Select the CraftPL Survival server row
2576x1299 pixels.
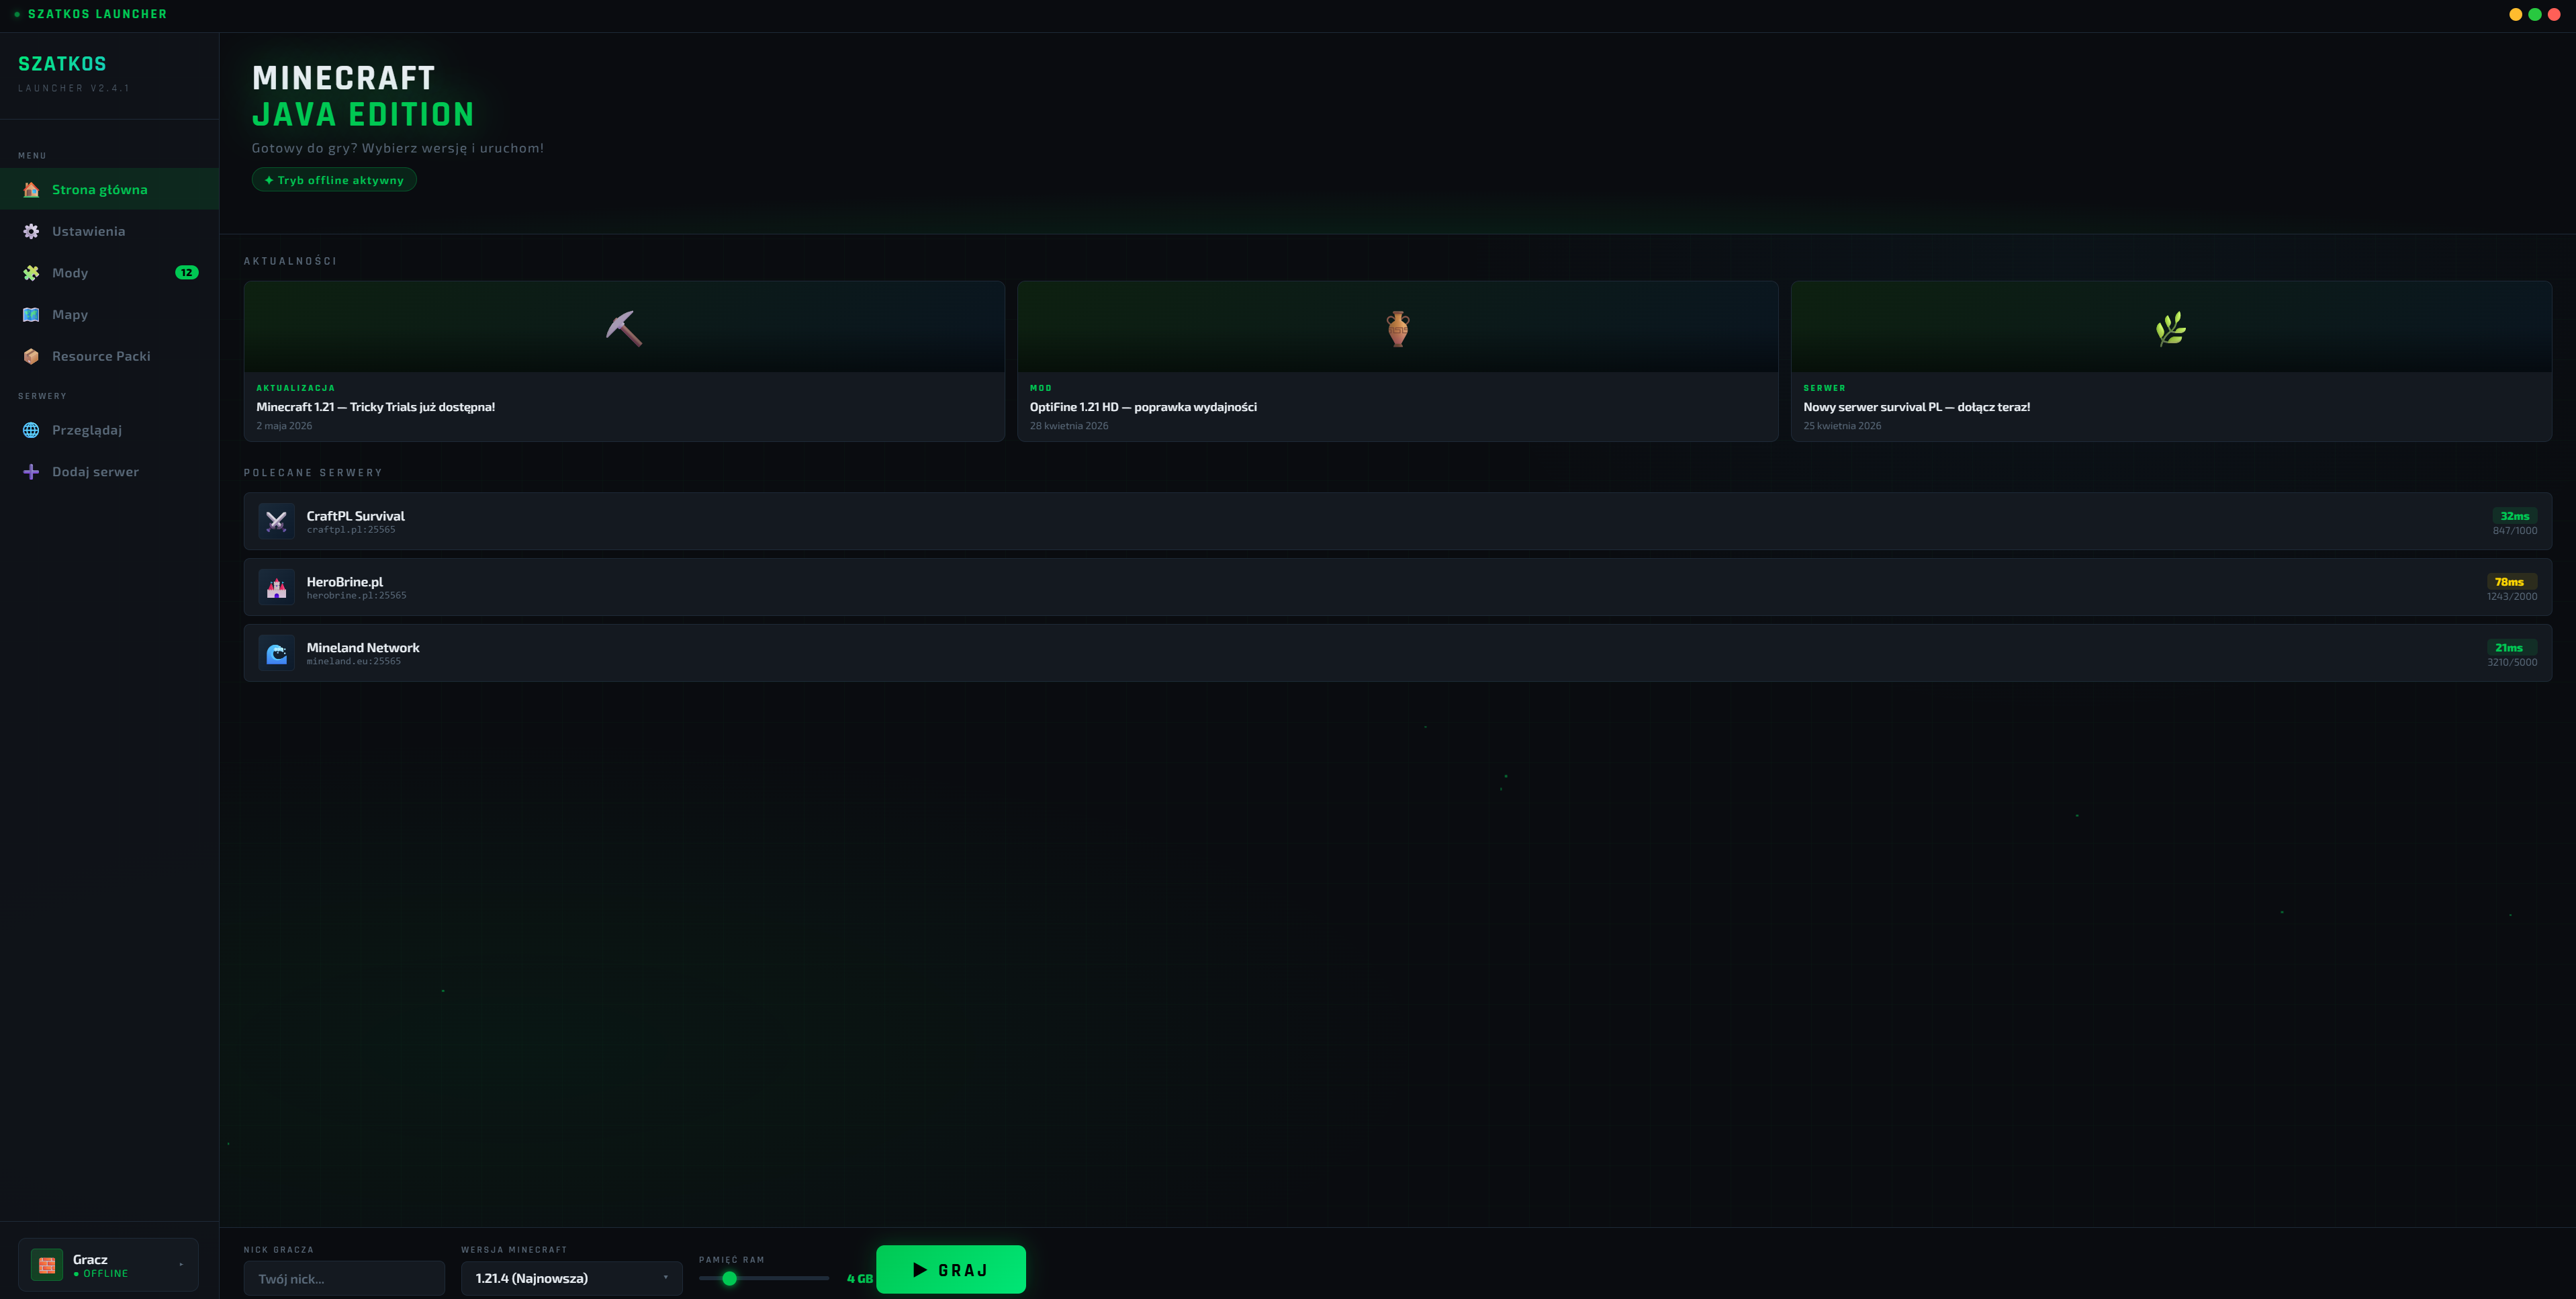(1398, 521)
